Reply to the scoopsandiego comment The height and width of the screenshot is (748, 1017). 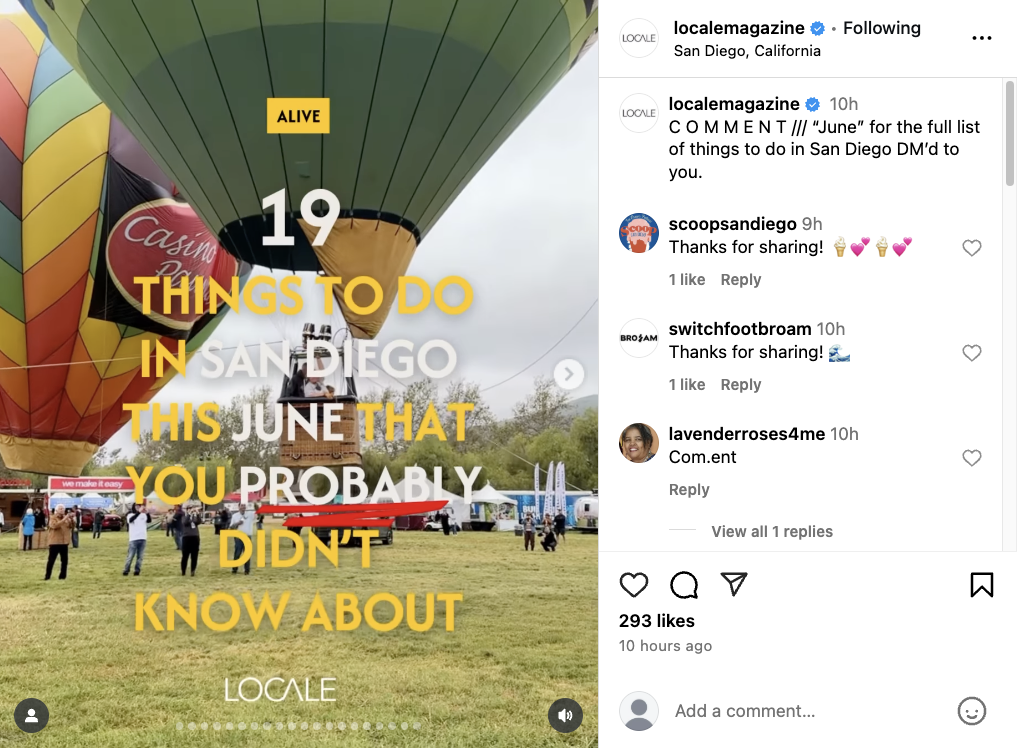(x=741, y=280)
